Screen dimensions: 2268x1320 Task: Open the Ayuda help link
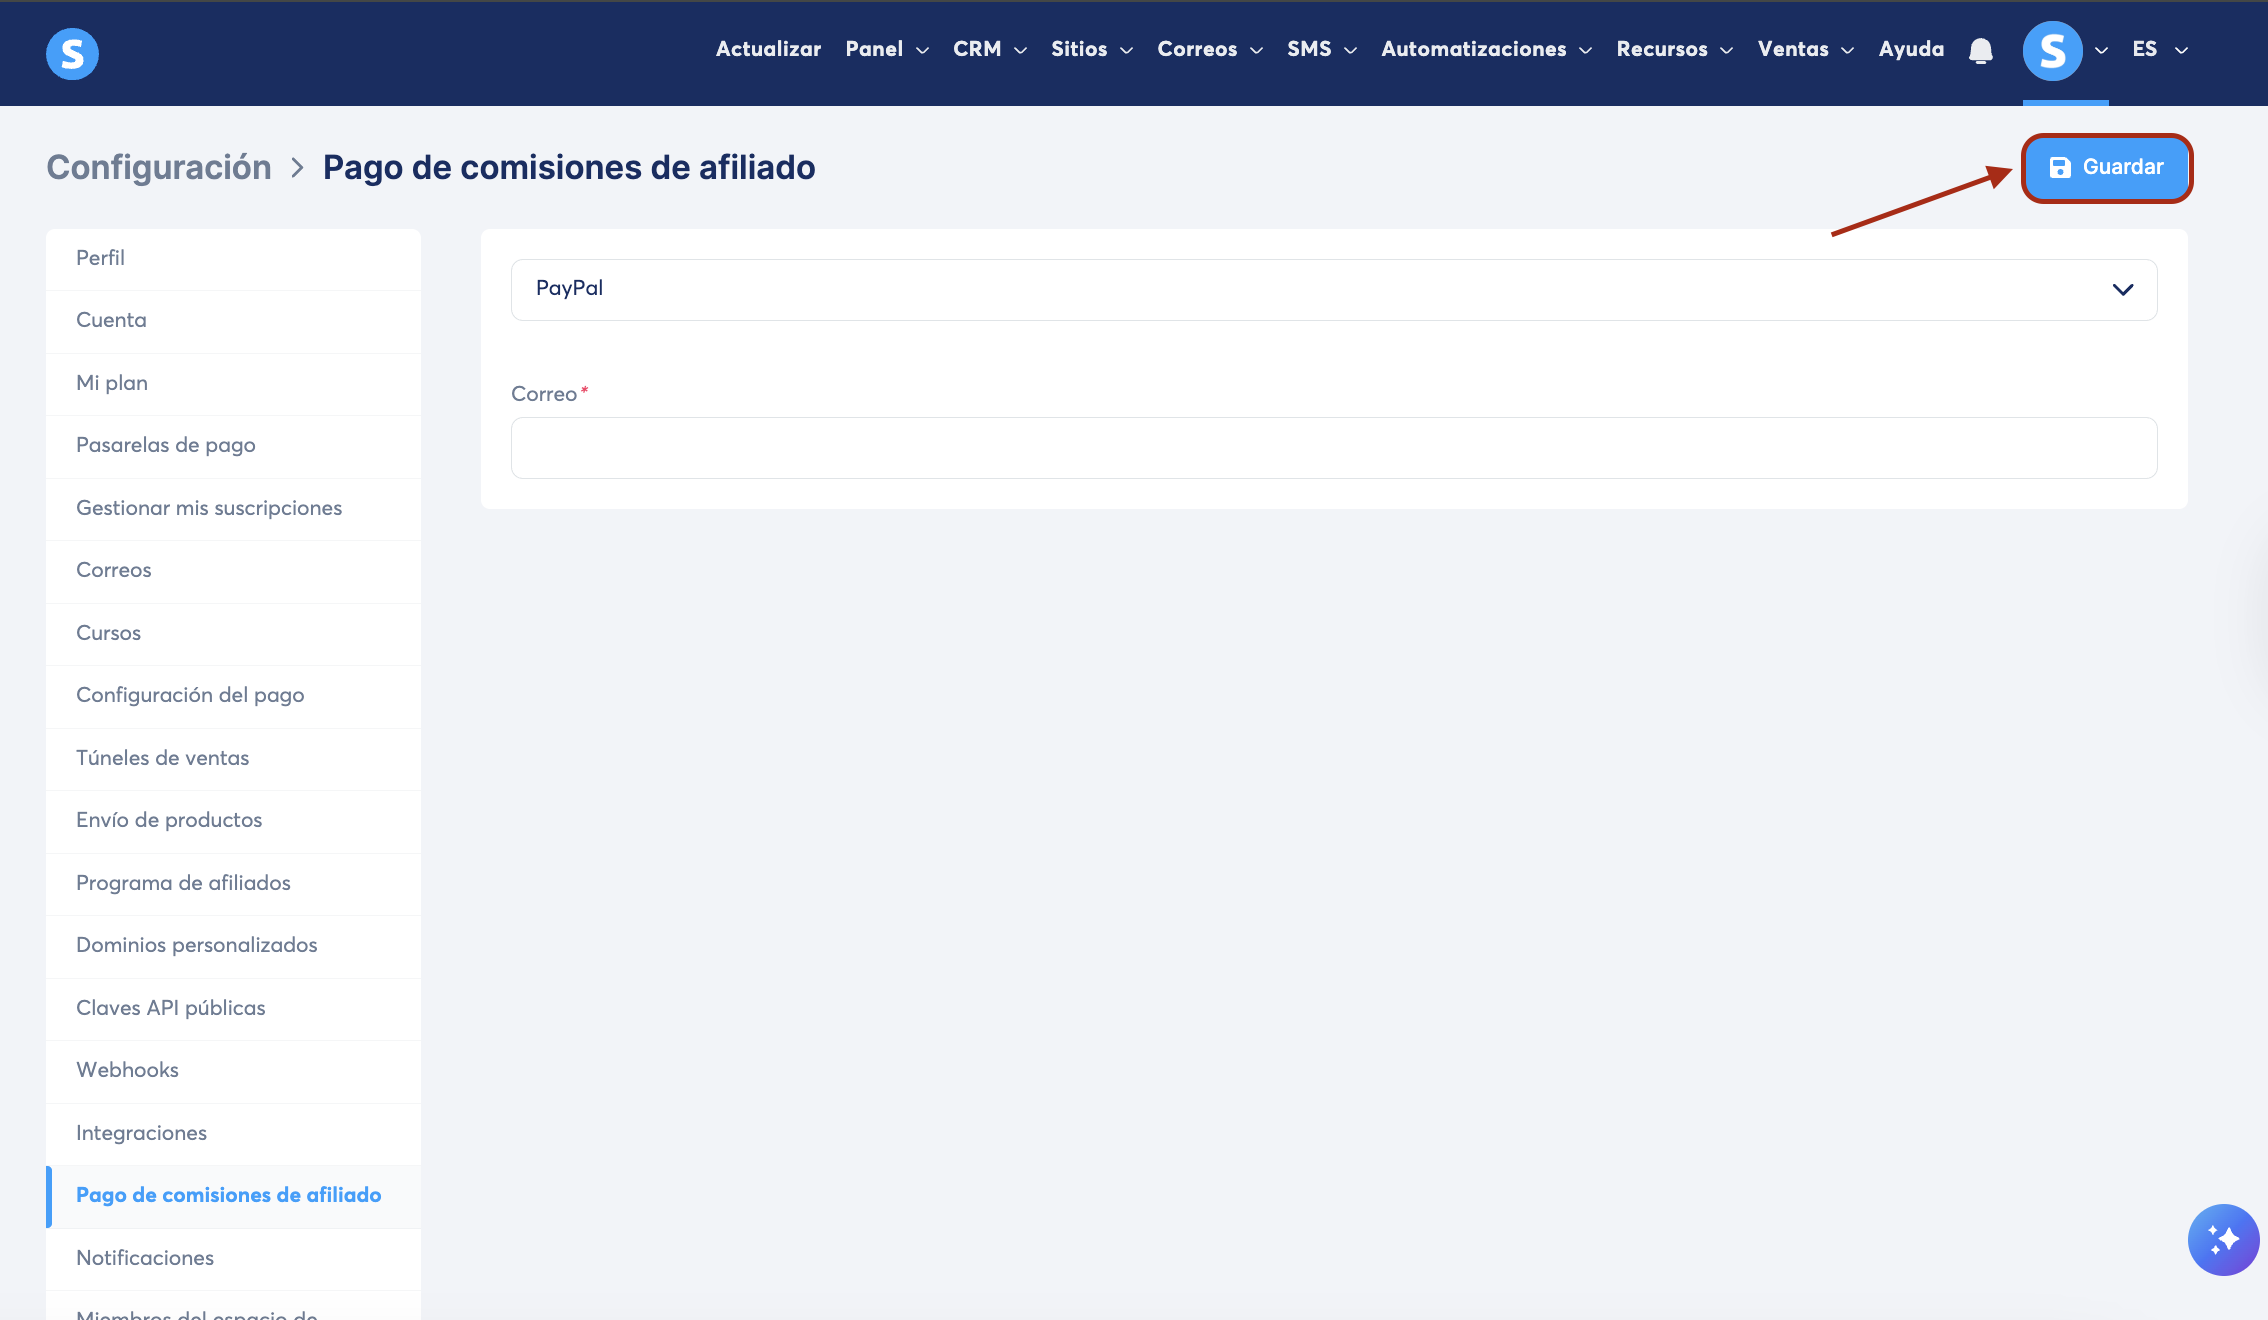[1910, 49]
